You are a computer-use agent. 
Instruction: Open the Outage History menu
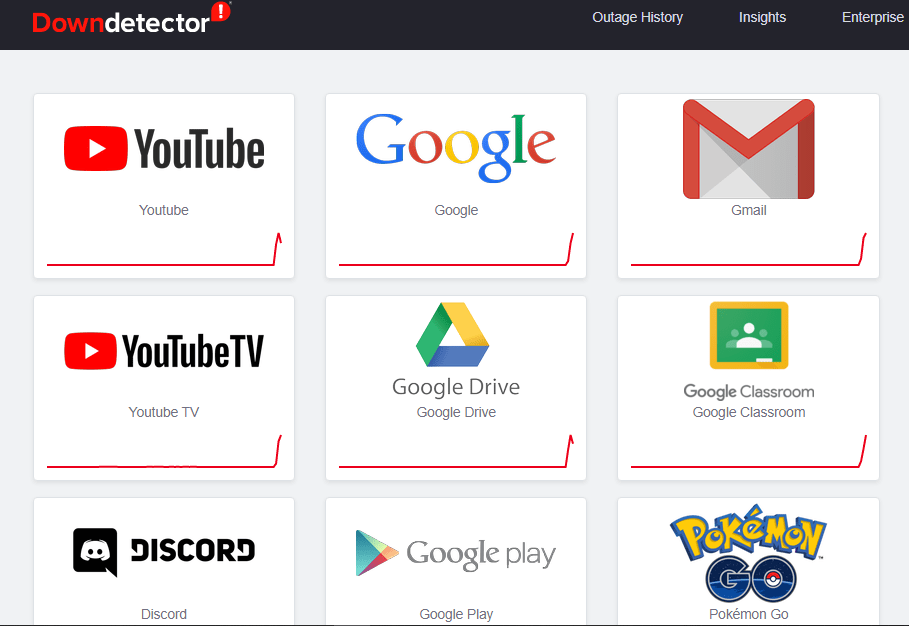click(x=637, y=17)
